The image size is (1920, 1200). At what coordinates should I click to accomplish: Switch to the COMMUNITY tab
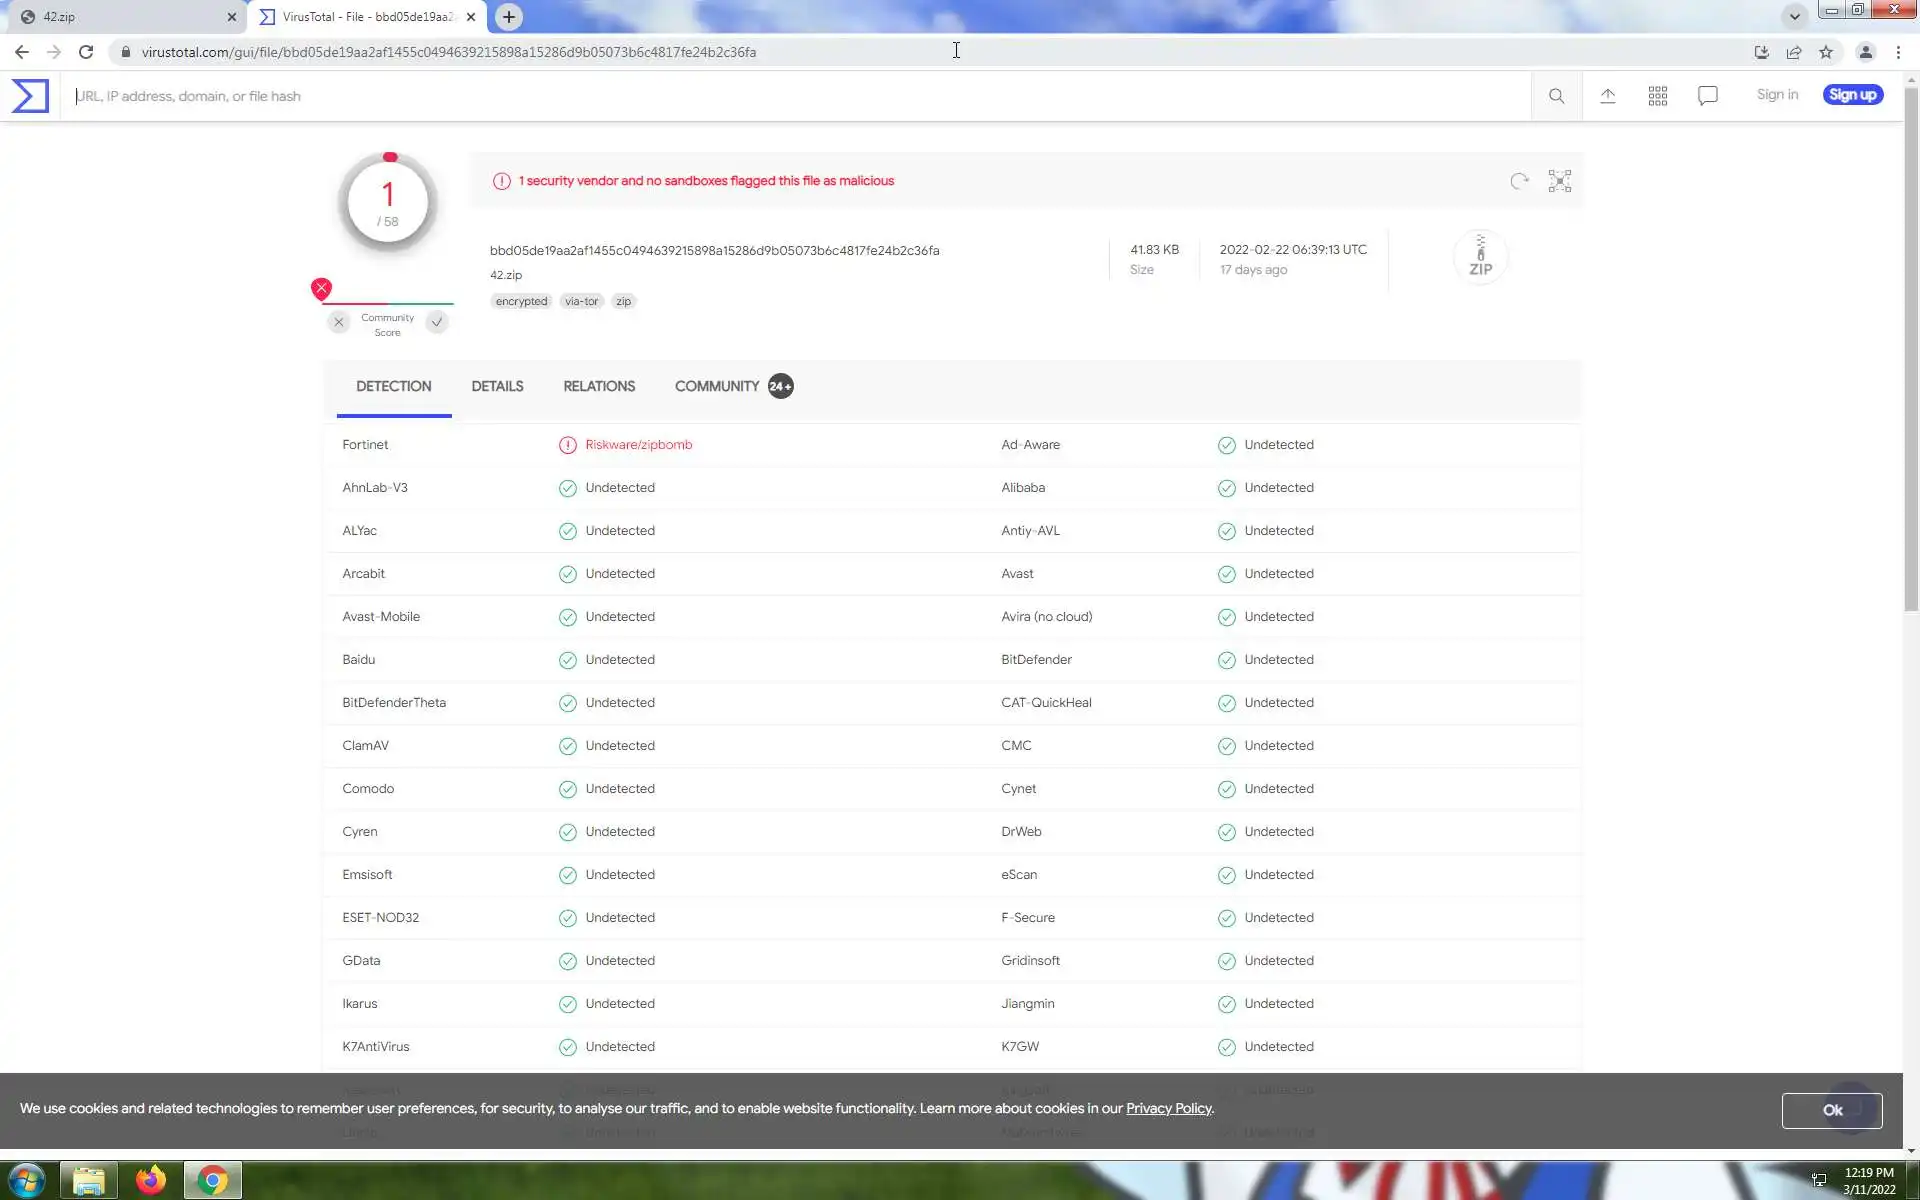(x=717, y=387)
